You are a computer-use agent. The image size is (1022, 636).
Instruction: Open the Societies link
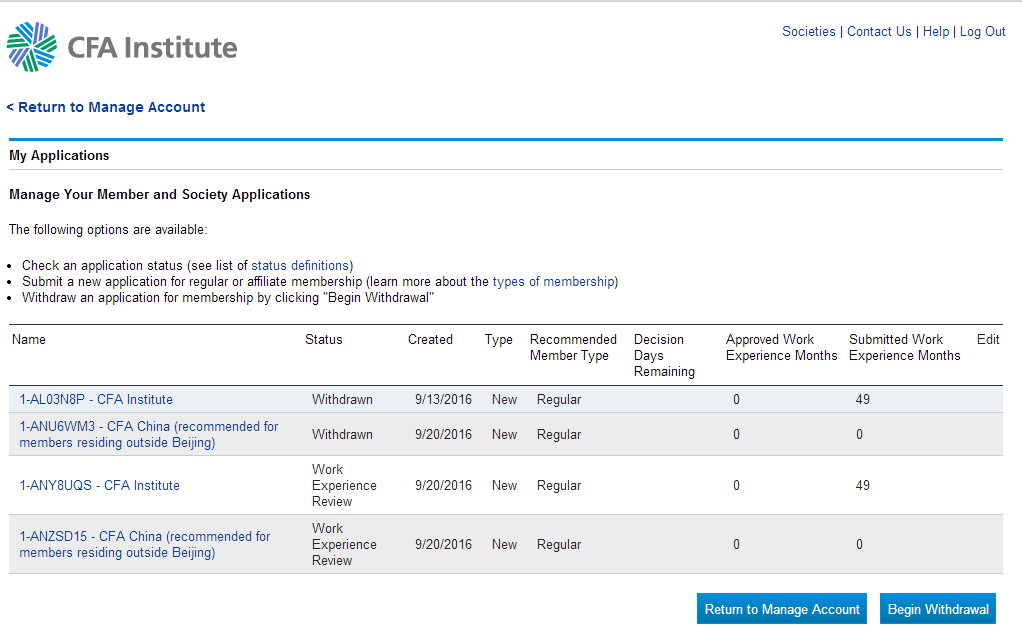pos(808,32)
